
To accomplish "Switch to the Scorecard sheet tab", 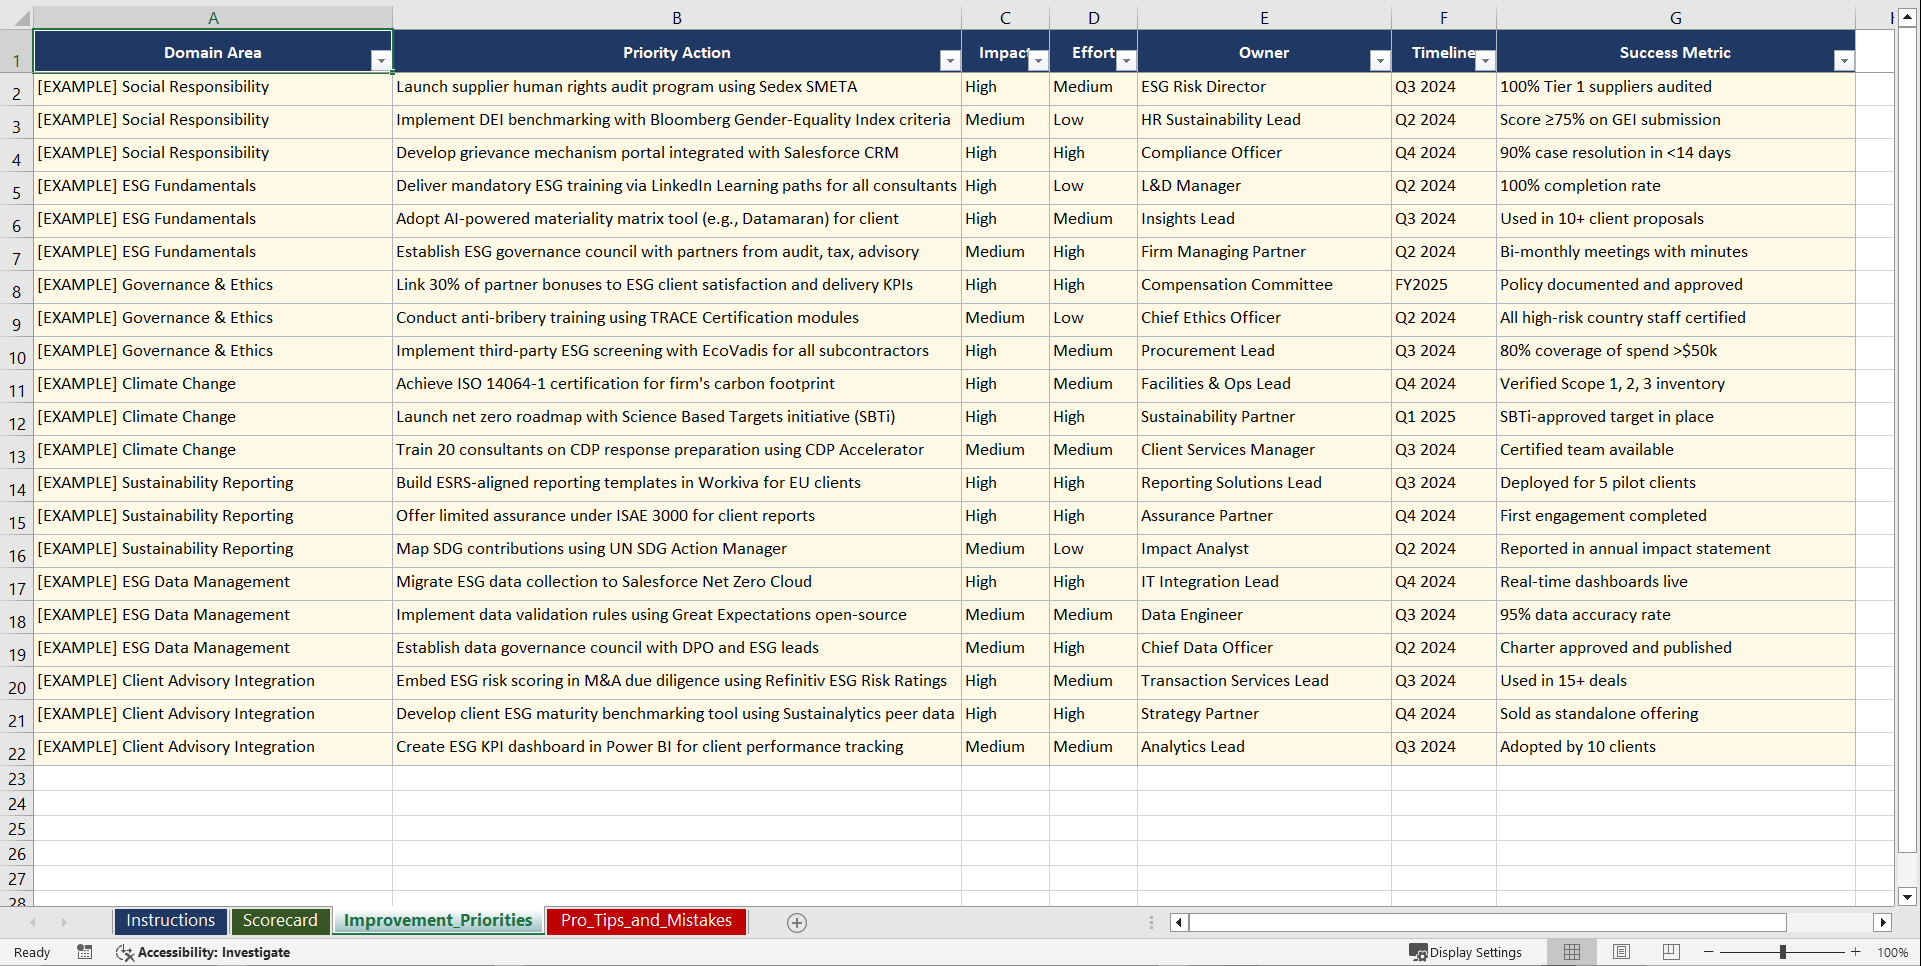I will point(280,920).
